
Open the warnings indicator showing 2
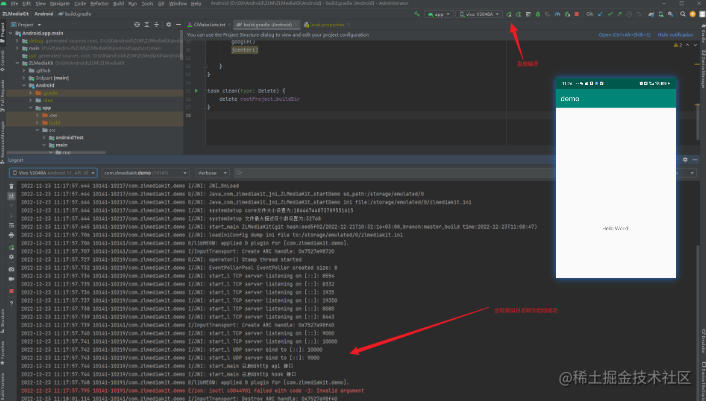click(678, 45)
